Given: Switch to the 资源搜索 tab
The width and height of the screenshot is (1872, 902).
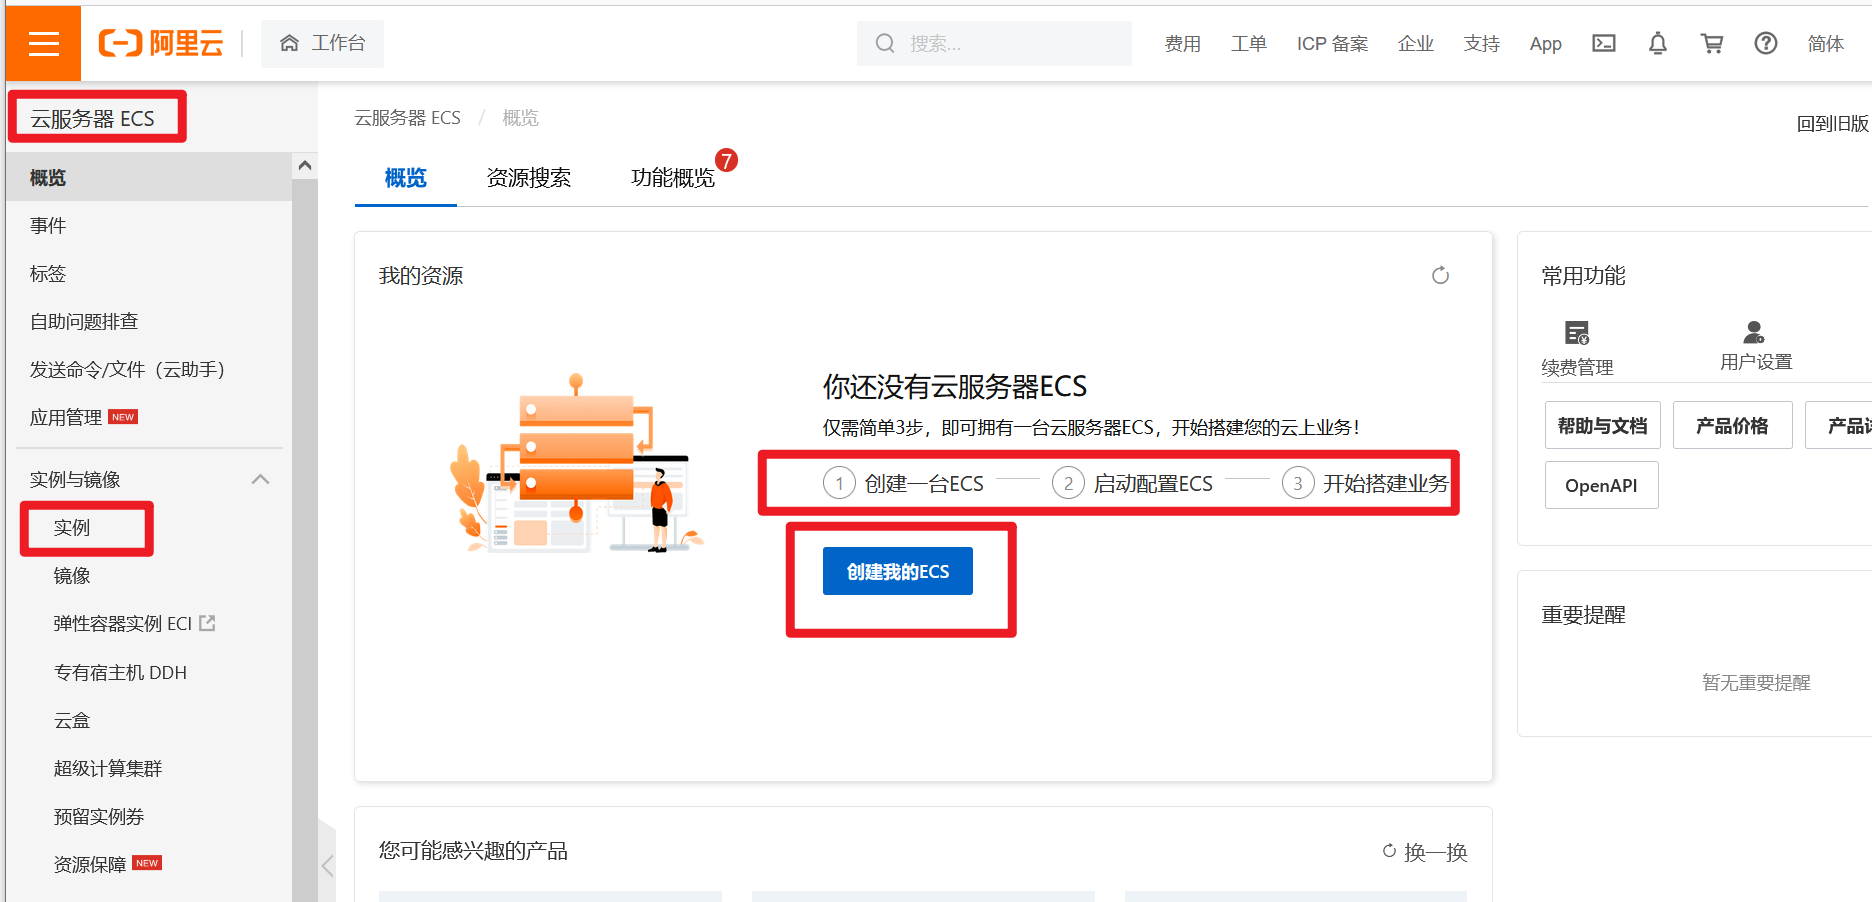Looking at the screenshot, I should click(528, 178).
